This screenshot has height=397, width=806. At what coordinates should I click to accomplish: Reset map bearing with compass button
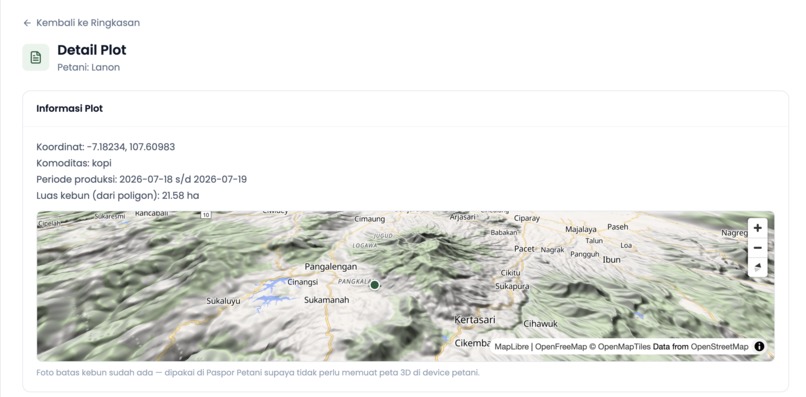click(757, 267)
